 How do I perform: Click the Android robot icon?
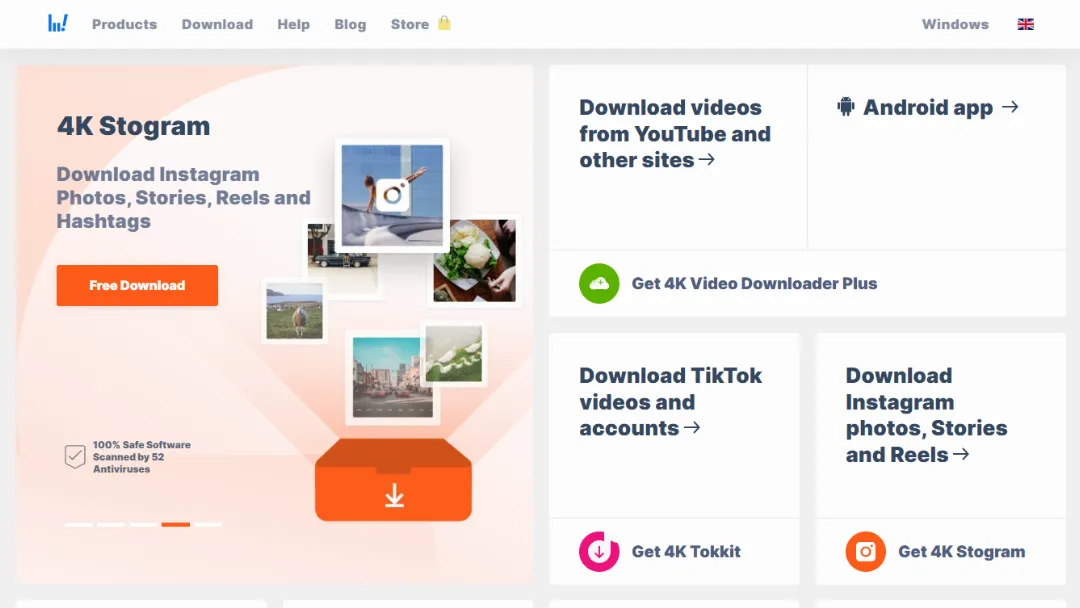pyautogui.click(x=846, y=107)
